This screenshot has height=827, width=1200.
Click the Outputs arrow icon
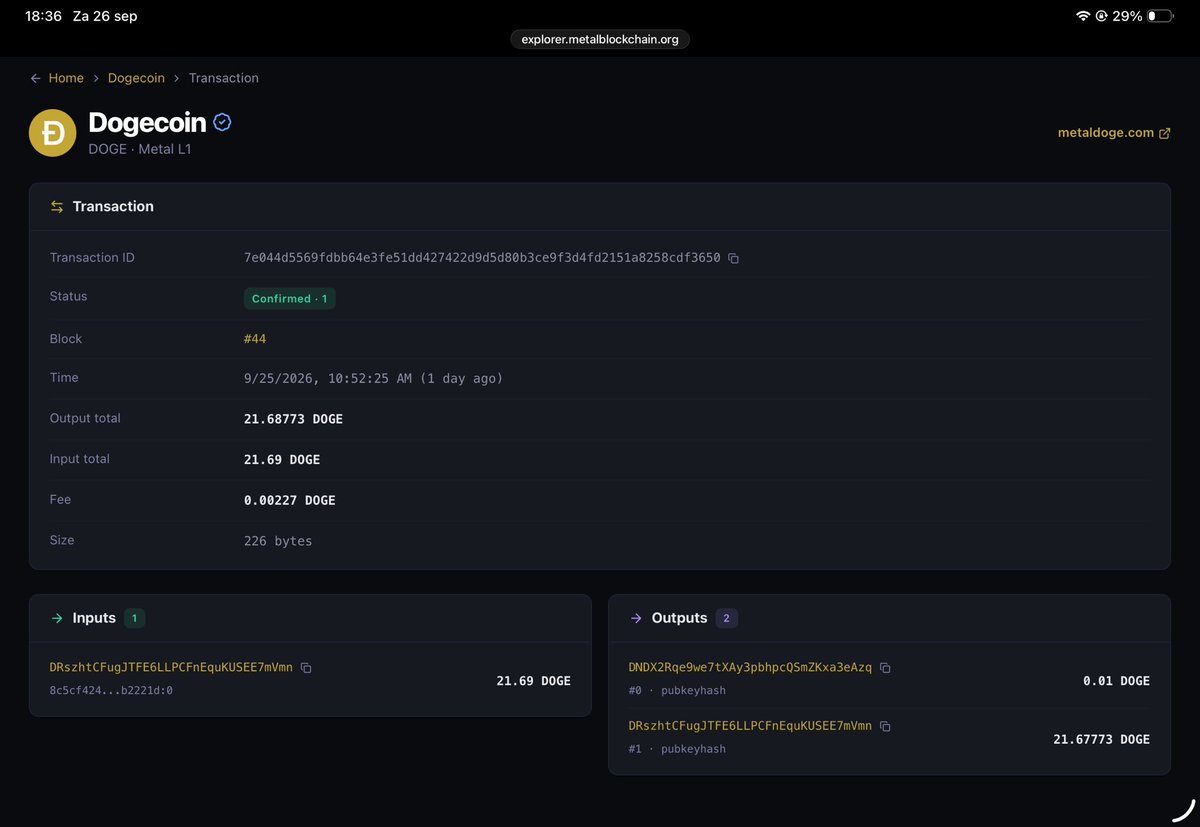[x=636, y=619]
